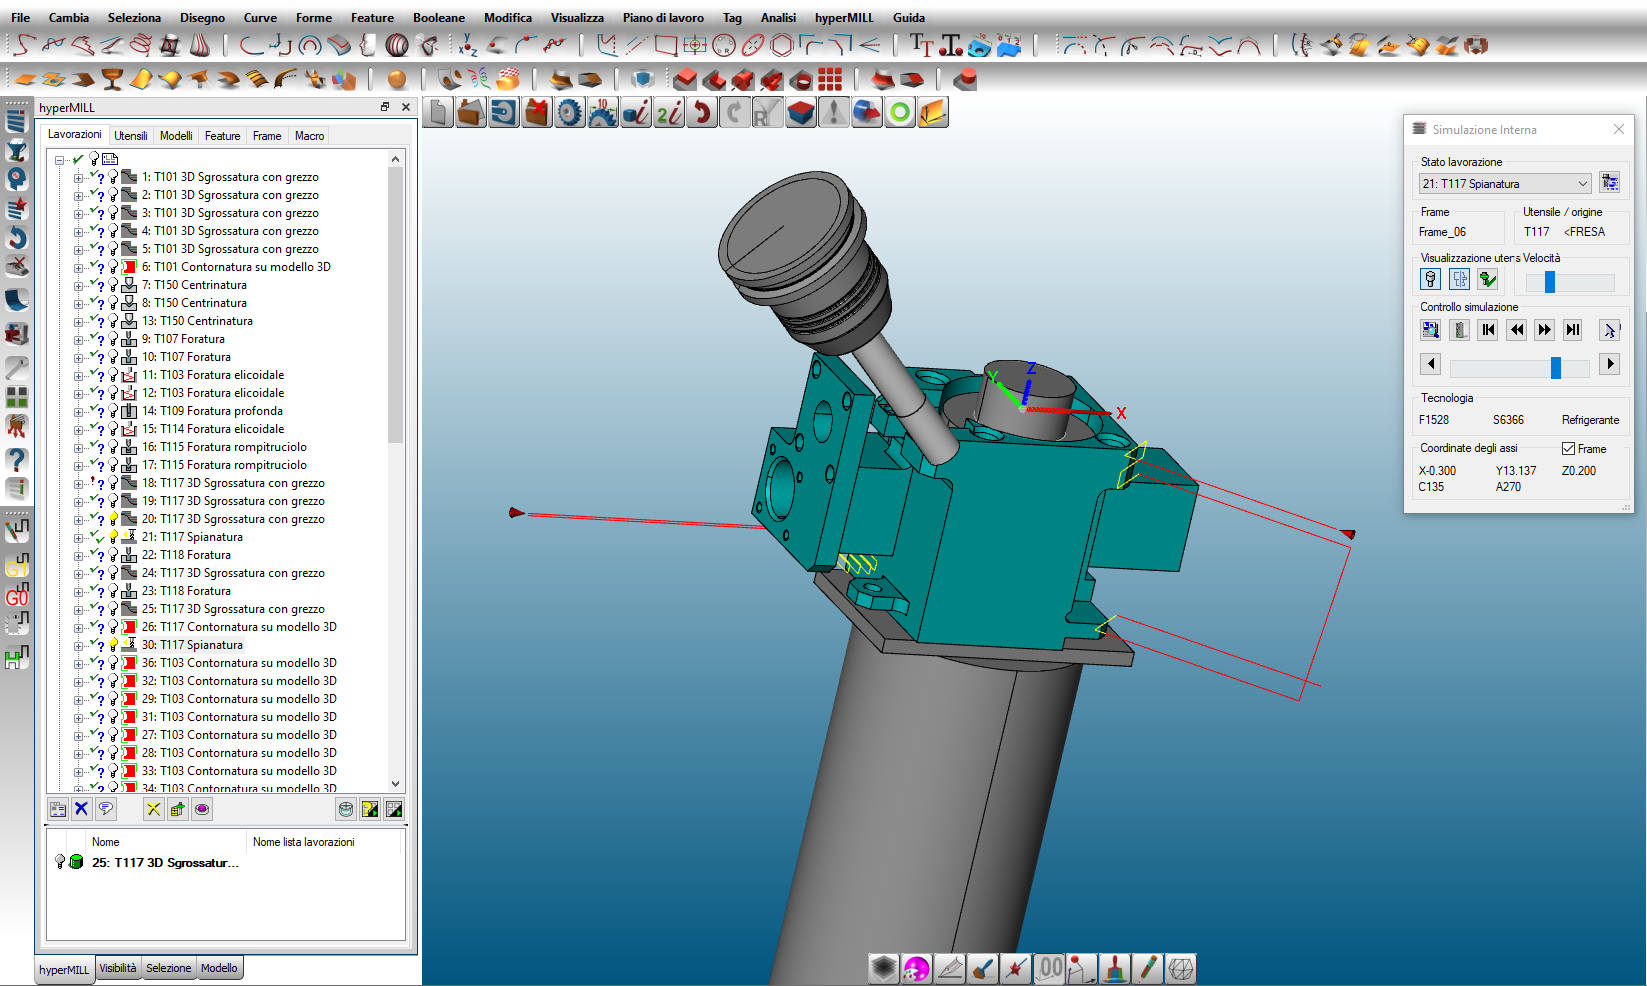Toggle the tool display button in Visualizzazione
1647x986 pixels.
(1431, 280)
